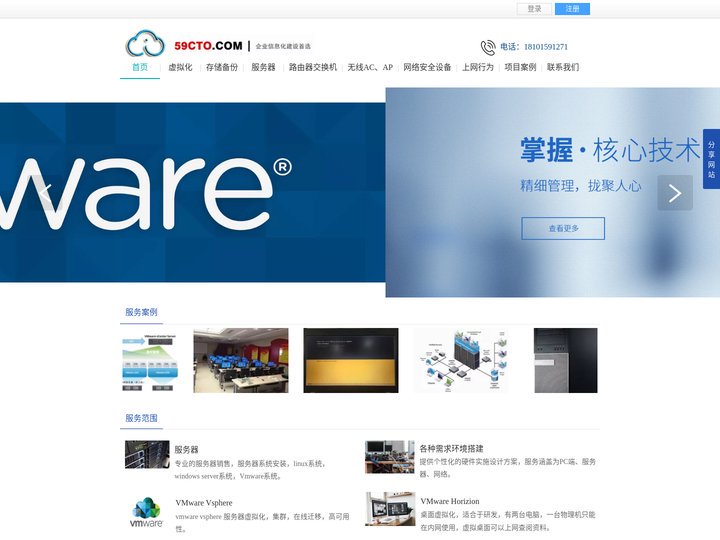This screenshot has width=720, height=540.
Task: Click the telephone handset icon
Action: click(x=488, y=47)
